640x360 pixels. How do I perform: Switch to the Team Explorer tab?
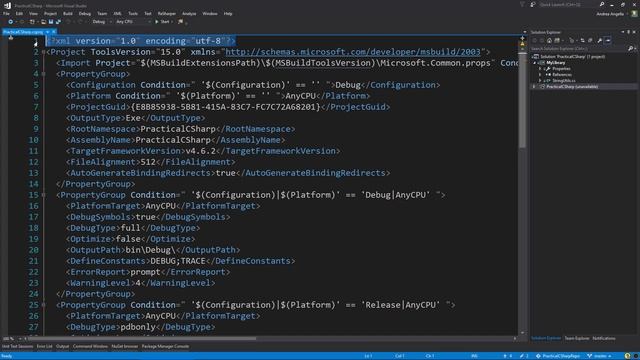point(576,338)
